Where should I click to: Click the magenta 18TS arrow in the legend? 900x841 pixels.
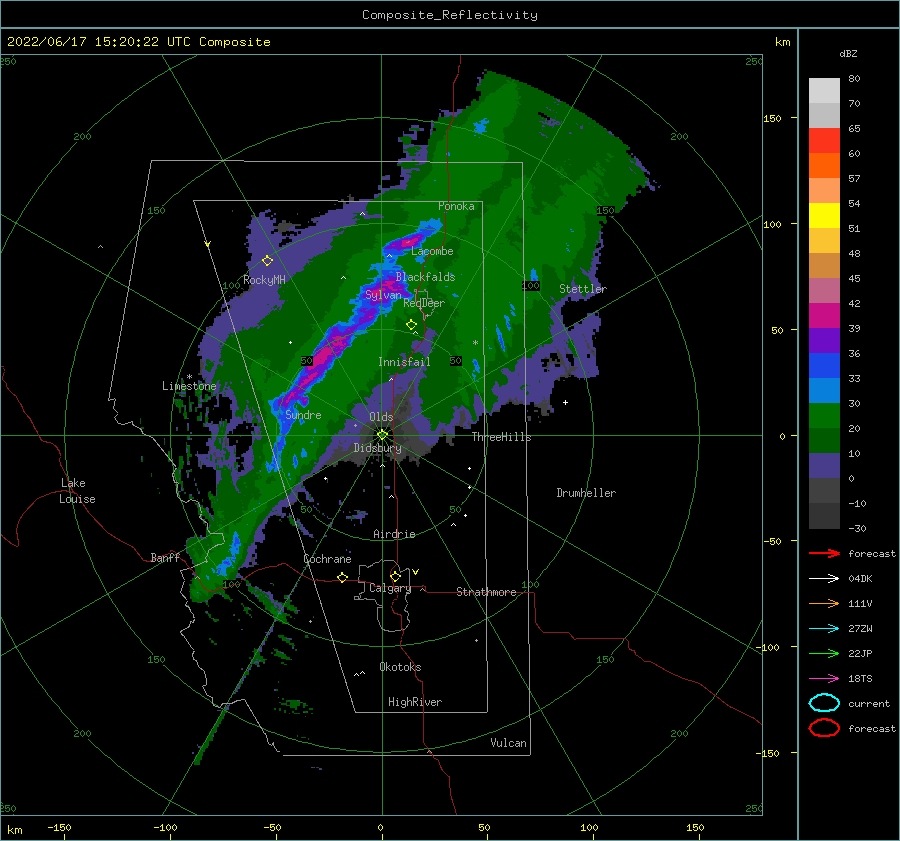tap(824, 679)
